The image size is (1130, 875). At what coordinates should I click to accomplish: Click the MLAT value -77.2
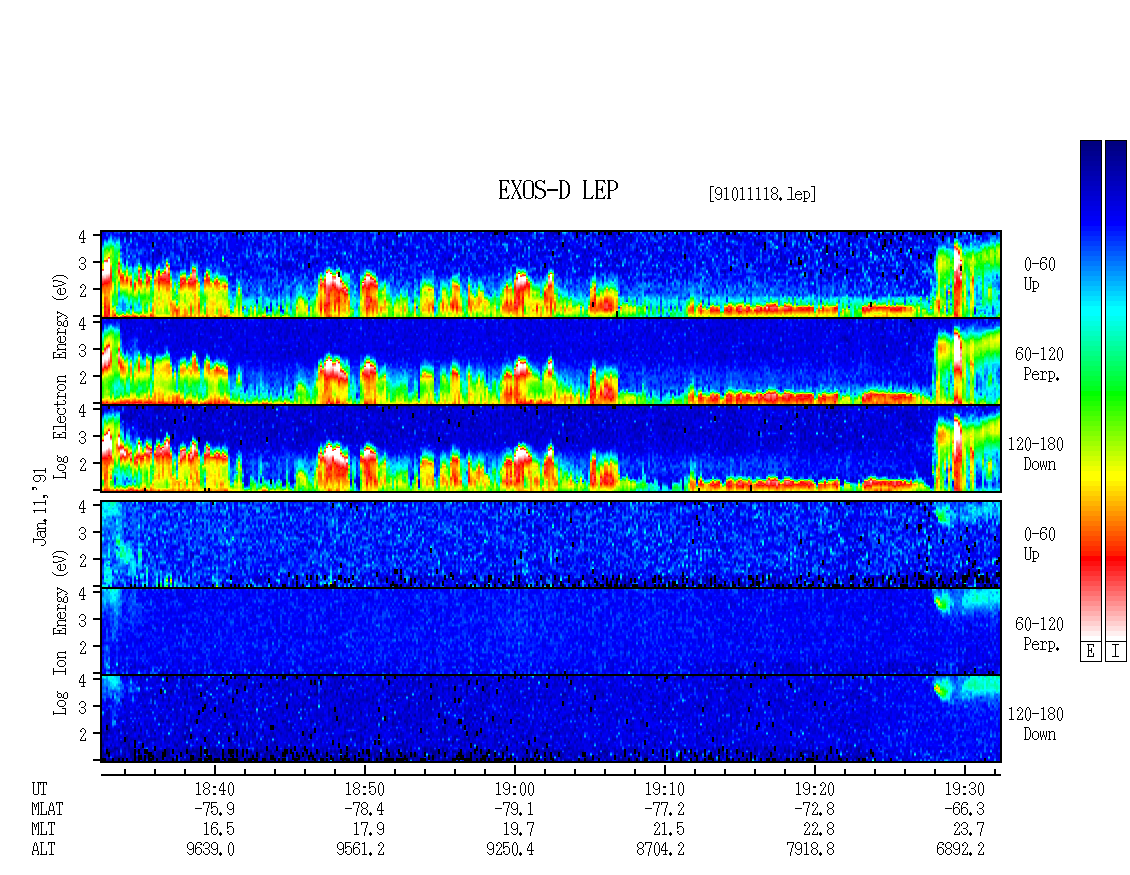(x=664, y=809)
